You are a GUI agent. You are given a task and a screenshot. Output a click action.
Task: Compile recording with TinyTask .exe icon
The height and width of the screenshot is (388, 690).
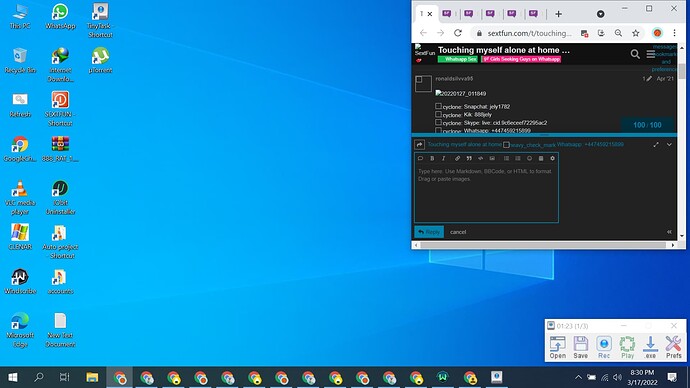650,347
